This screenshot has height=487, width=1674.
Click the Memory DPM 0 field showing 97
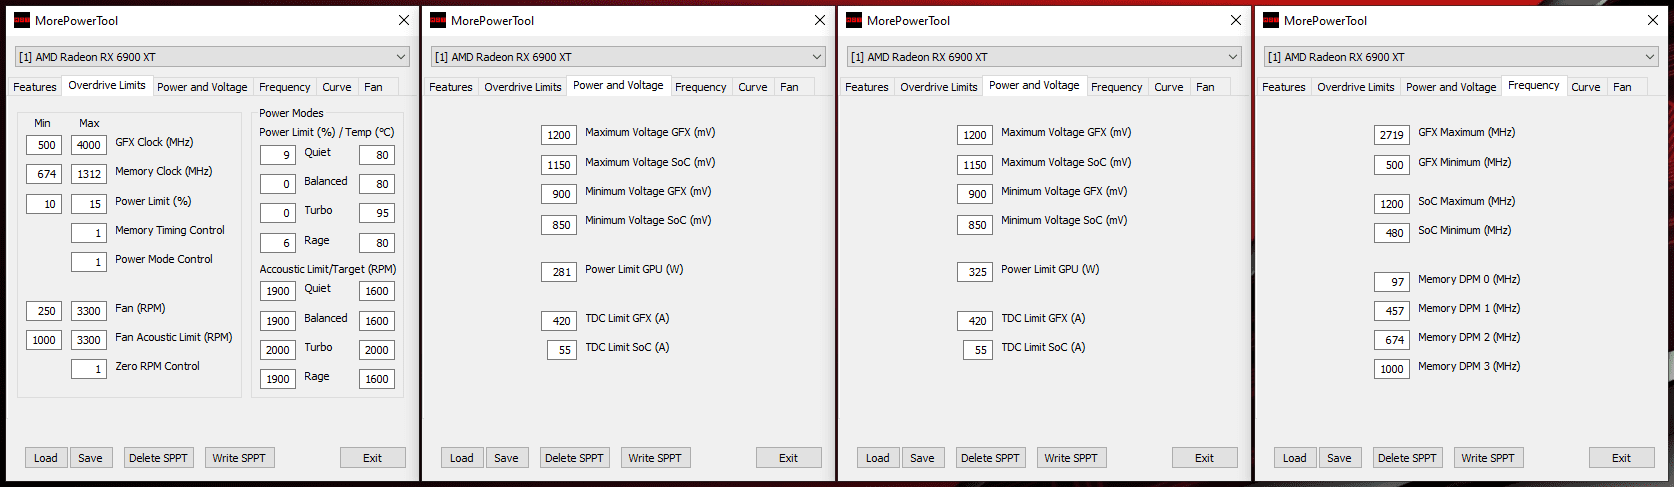coord(1392,282)
